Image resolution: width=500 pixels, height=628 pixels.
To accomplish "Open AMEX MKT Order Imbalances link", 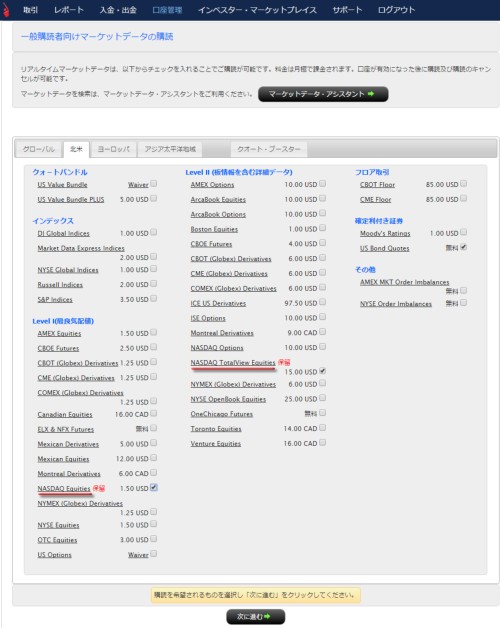I will (x=405, y=282).
